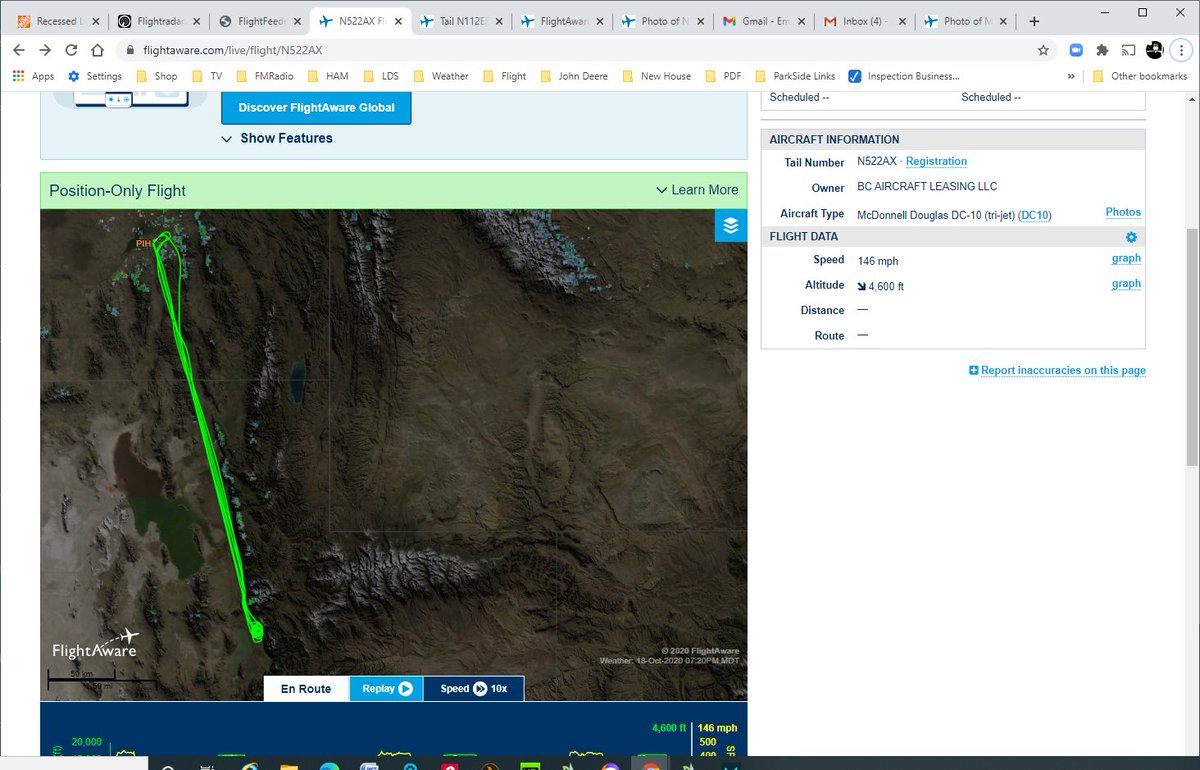
Task: Open the Speed graph link
Action: pos(1126,258)
